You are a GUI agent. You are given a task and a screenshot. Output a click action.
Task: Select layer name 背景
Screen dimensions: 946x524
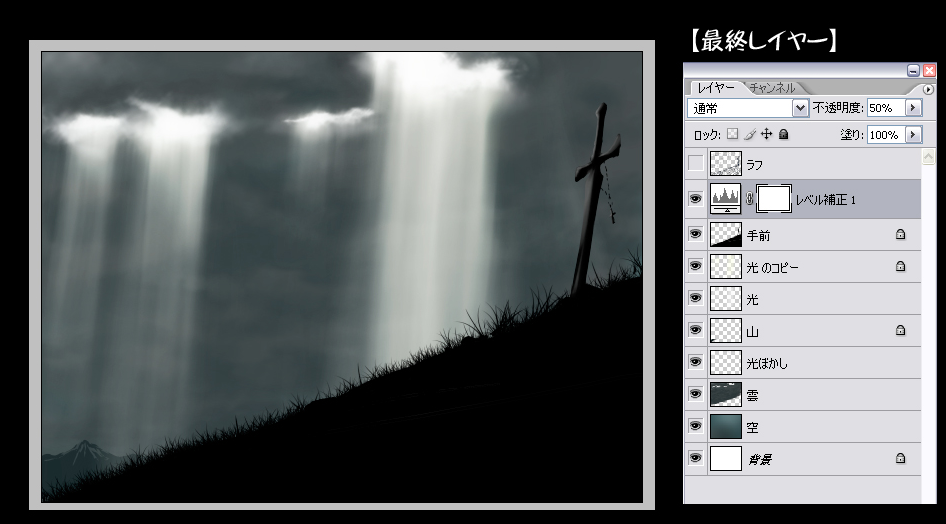coord(760,459)
